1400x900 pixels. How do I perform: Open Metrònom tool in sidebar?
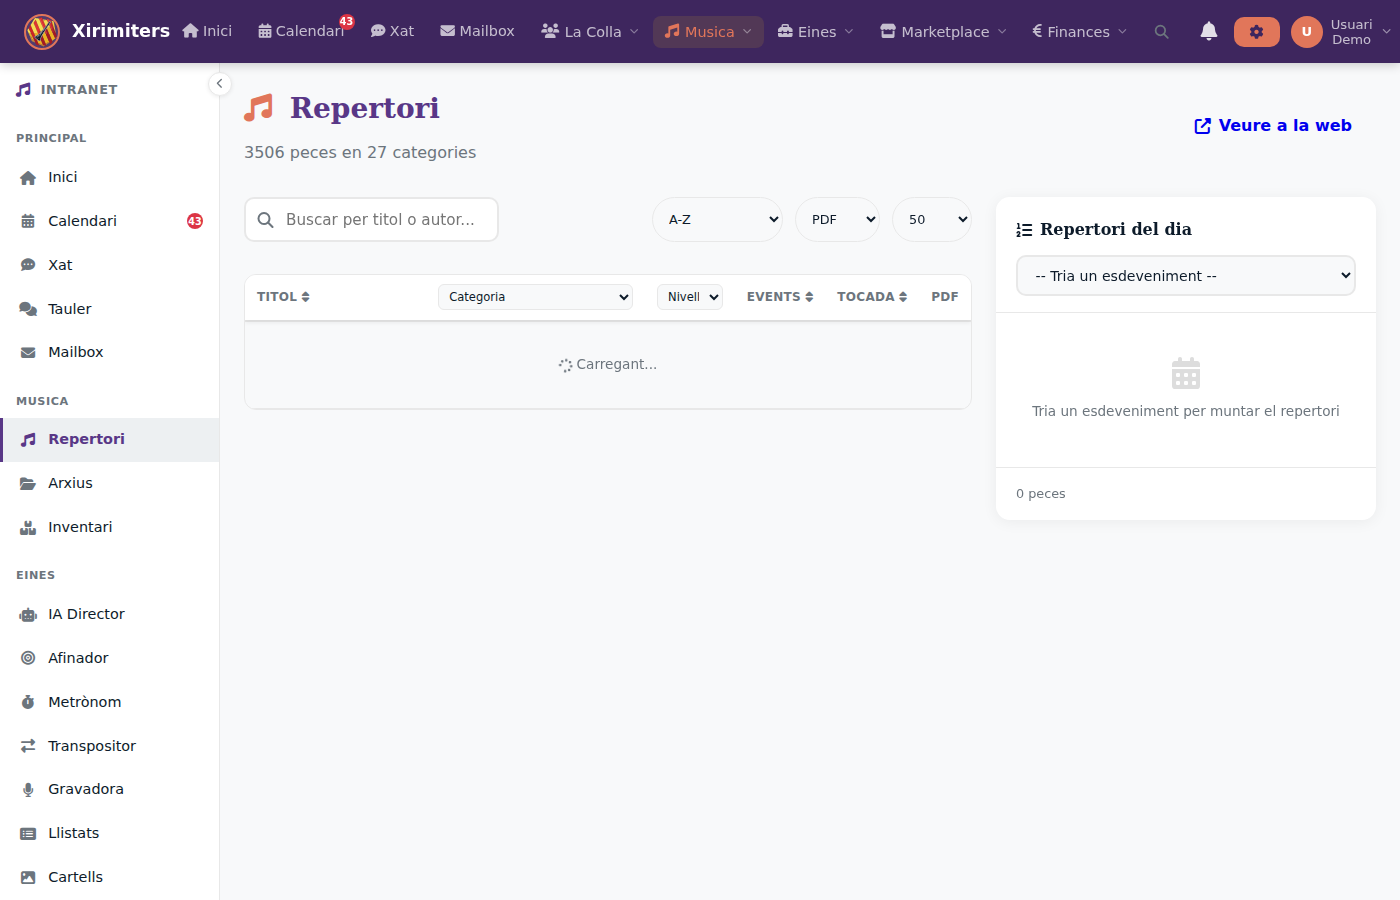coord(84,702)
